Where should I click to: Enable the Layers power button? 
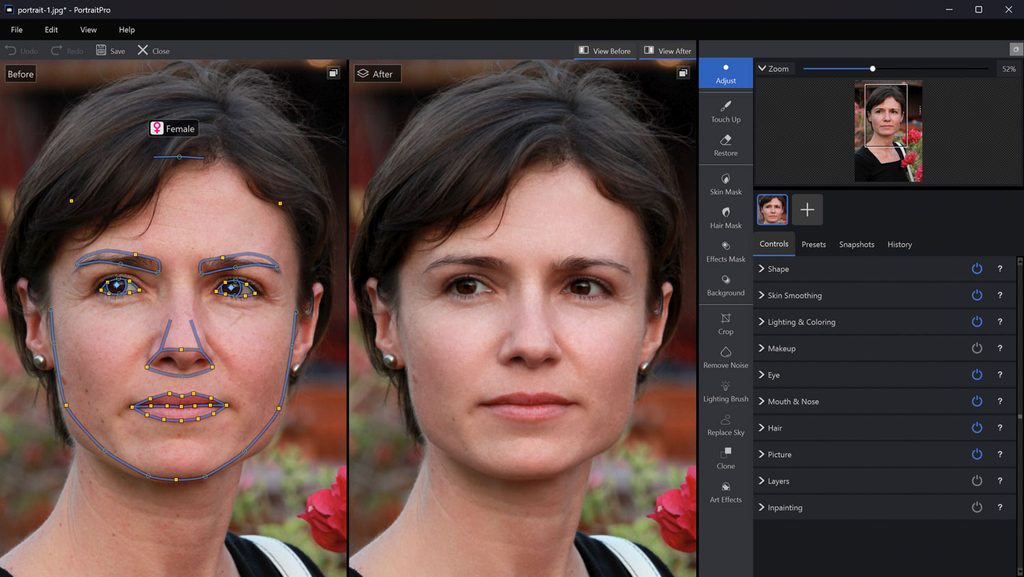(x=977, y=481)
